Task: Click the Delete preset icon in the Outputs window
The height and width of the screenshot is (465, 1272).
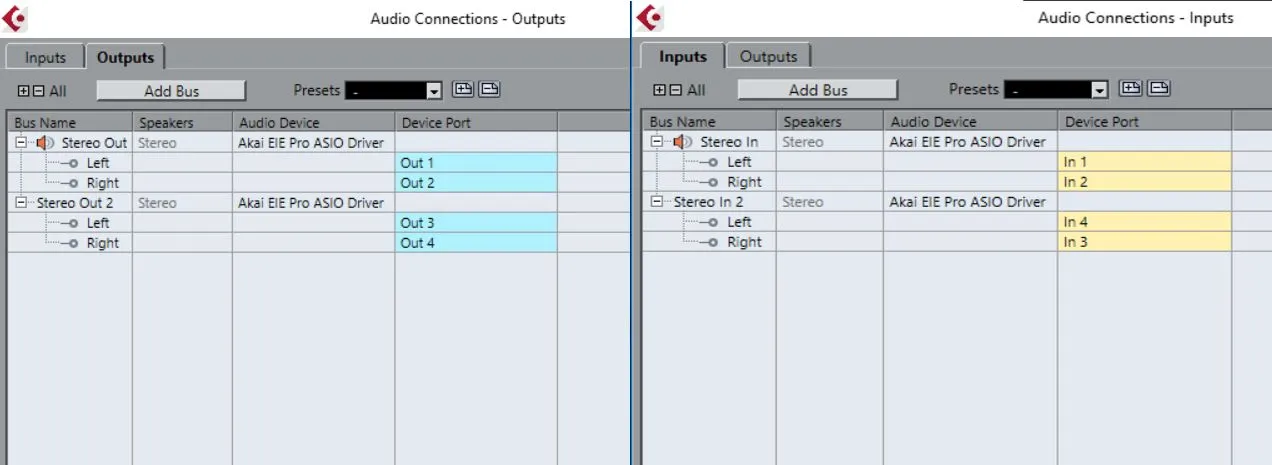Action: [x=489, y=90]
